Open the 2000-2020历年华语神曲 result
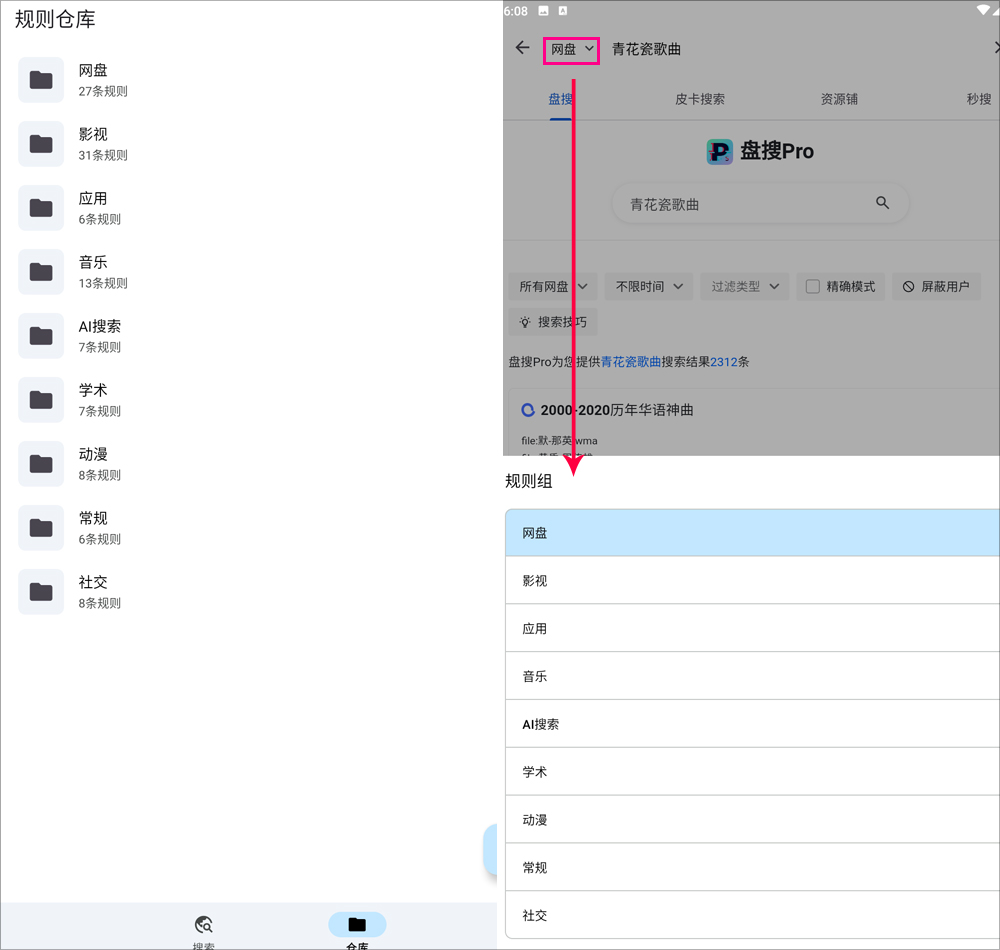The image size is (1000, 950). pos(617,410)
